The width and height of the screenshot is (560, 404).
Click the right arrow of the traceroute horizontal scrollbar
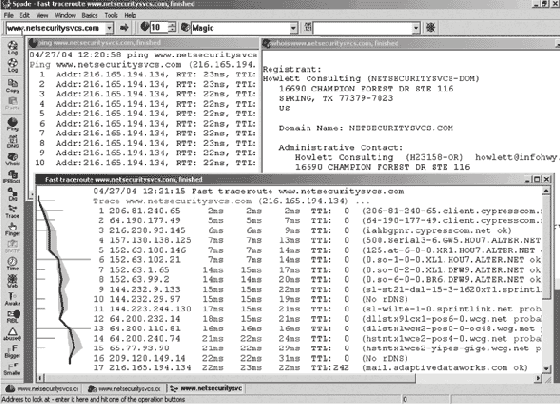538,378
